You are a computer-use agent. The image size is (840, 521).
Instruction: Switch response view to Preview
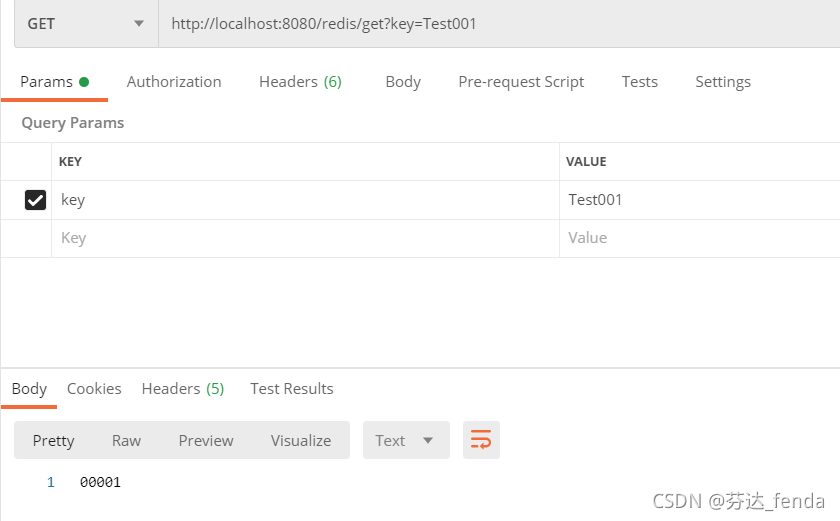point(206,441)
